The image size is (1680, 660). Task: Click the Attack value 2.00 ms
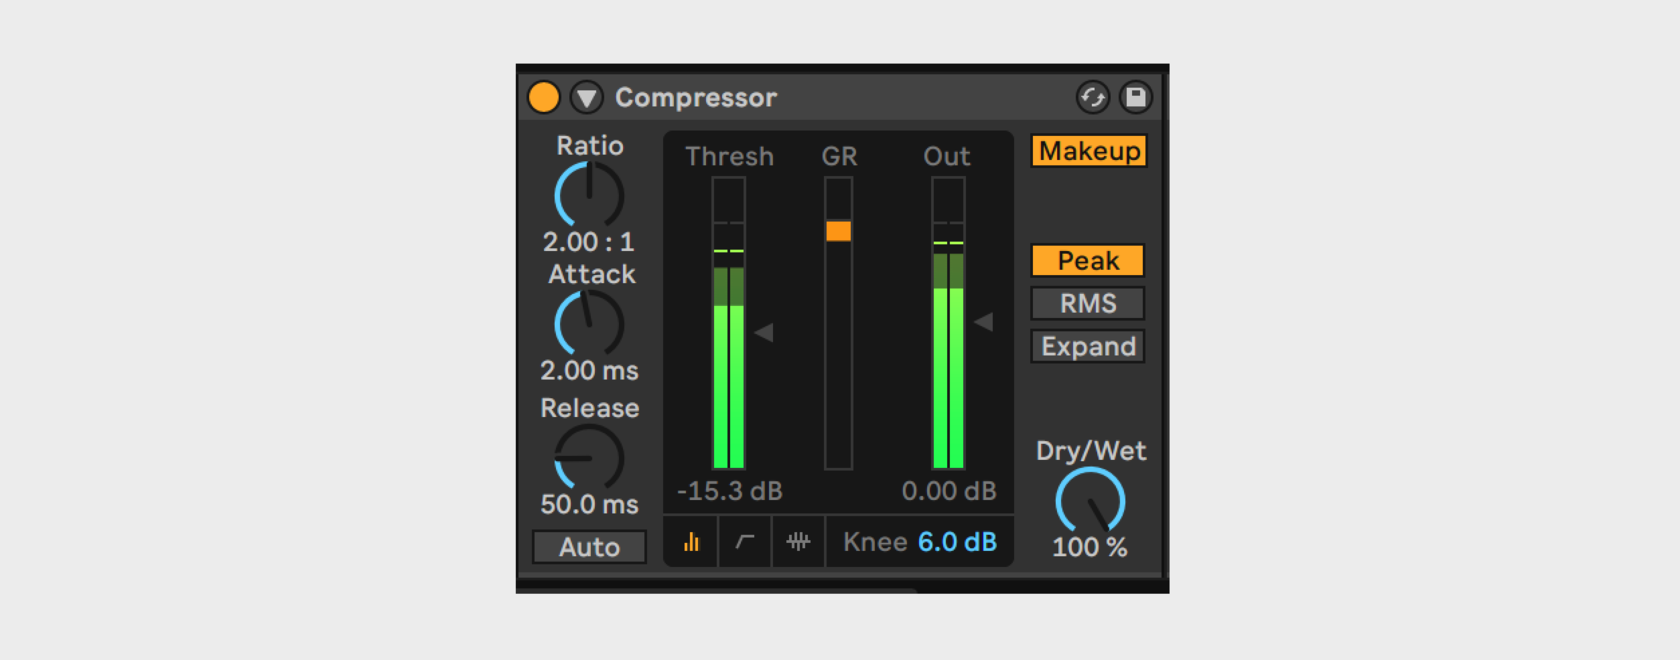click(x=590, y=371)
